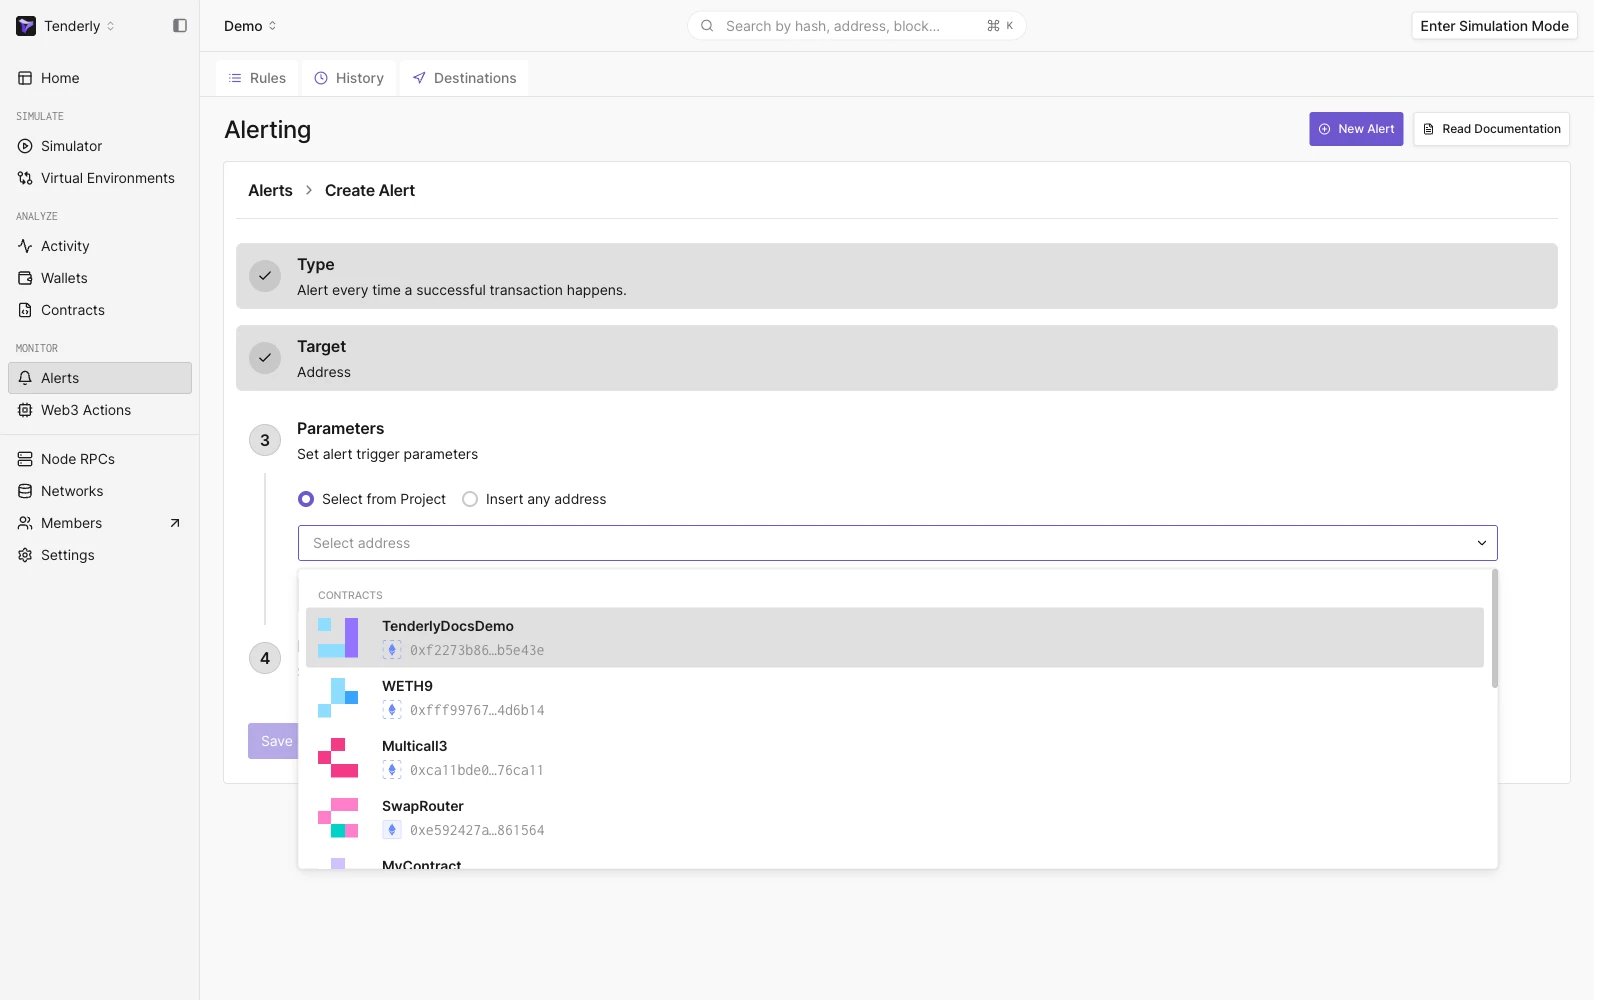Image resolution: width=1600 pixels, height=1000 pixels.
Task: Click the New Alert button
Action: coord(1356,129)
